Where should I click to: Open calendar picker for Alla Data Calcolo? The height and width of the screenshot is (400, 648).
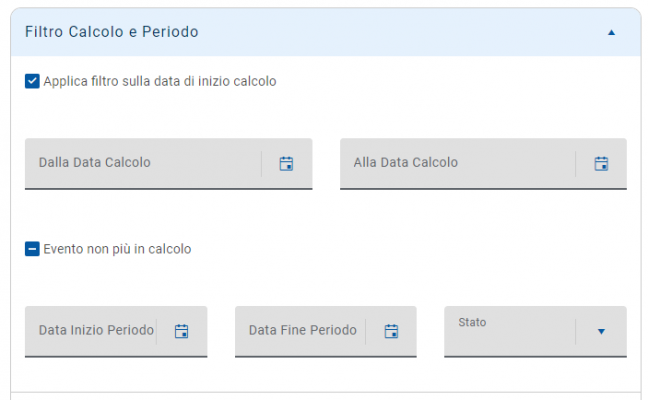[x=601, y=163]
